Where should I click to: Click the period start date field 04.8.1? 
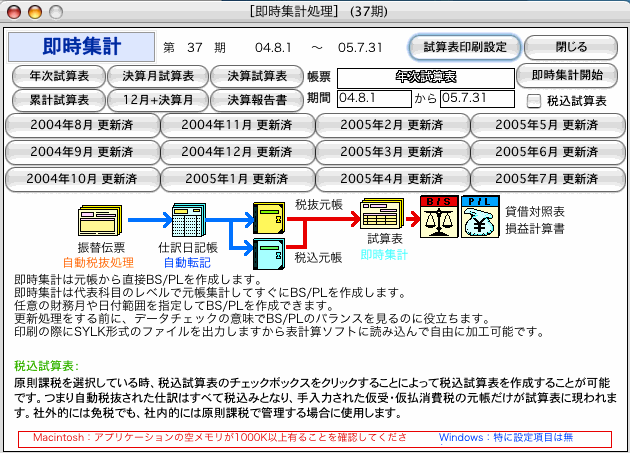pyautogui.click(x=373, y=99)
